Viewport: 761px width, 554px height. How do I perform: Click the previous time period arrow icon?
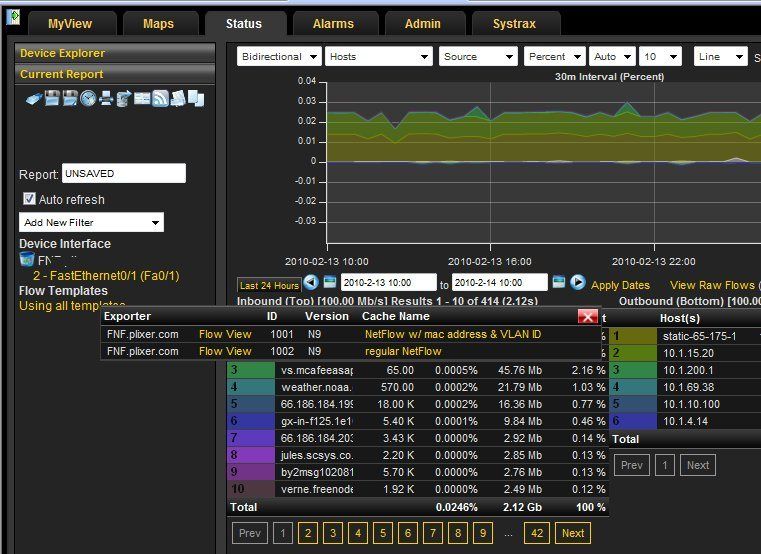[311, 282]
